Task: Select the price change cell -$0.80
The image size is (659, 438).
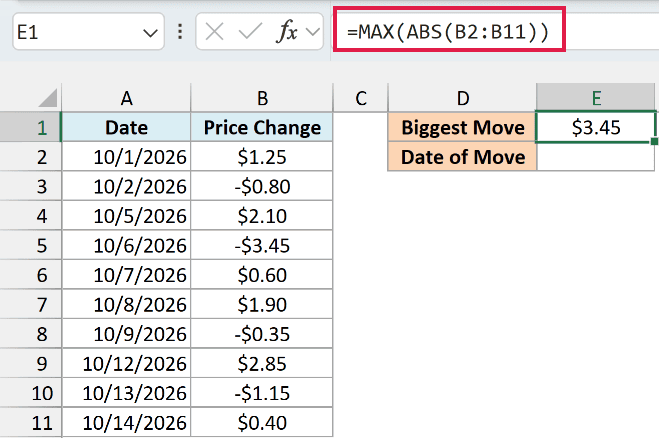Action: tap(262, 186)
